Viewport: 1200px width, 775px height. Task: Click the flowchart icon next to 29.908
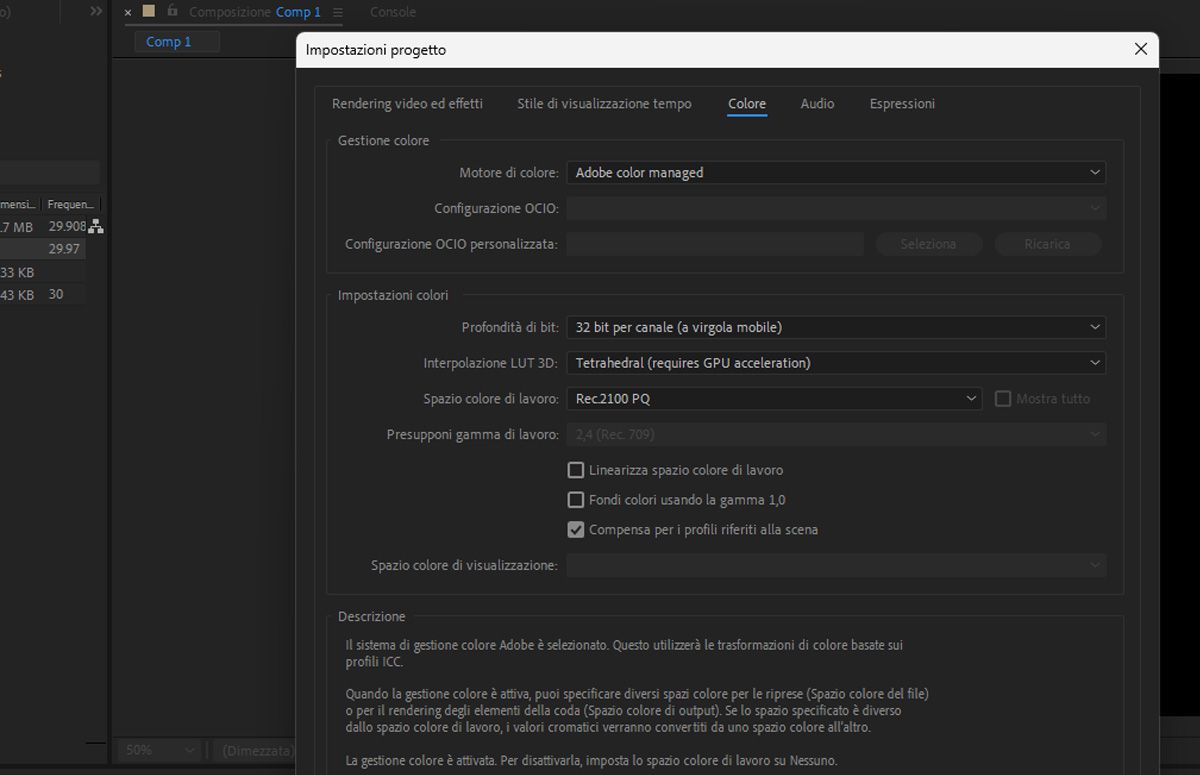[96, 227]
